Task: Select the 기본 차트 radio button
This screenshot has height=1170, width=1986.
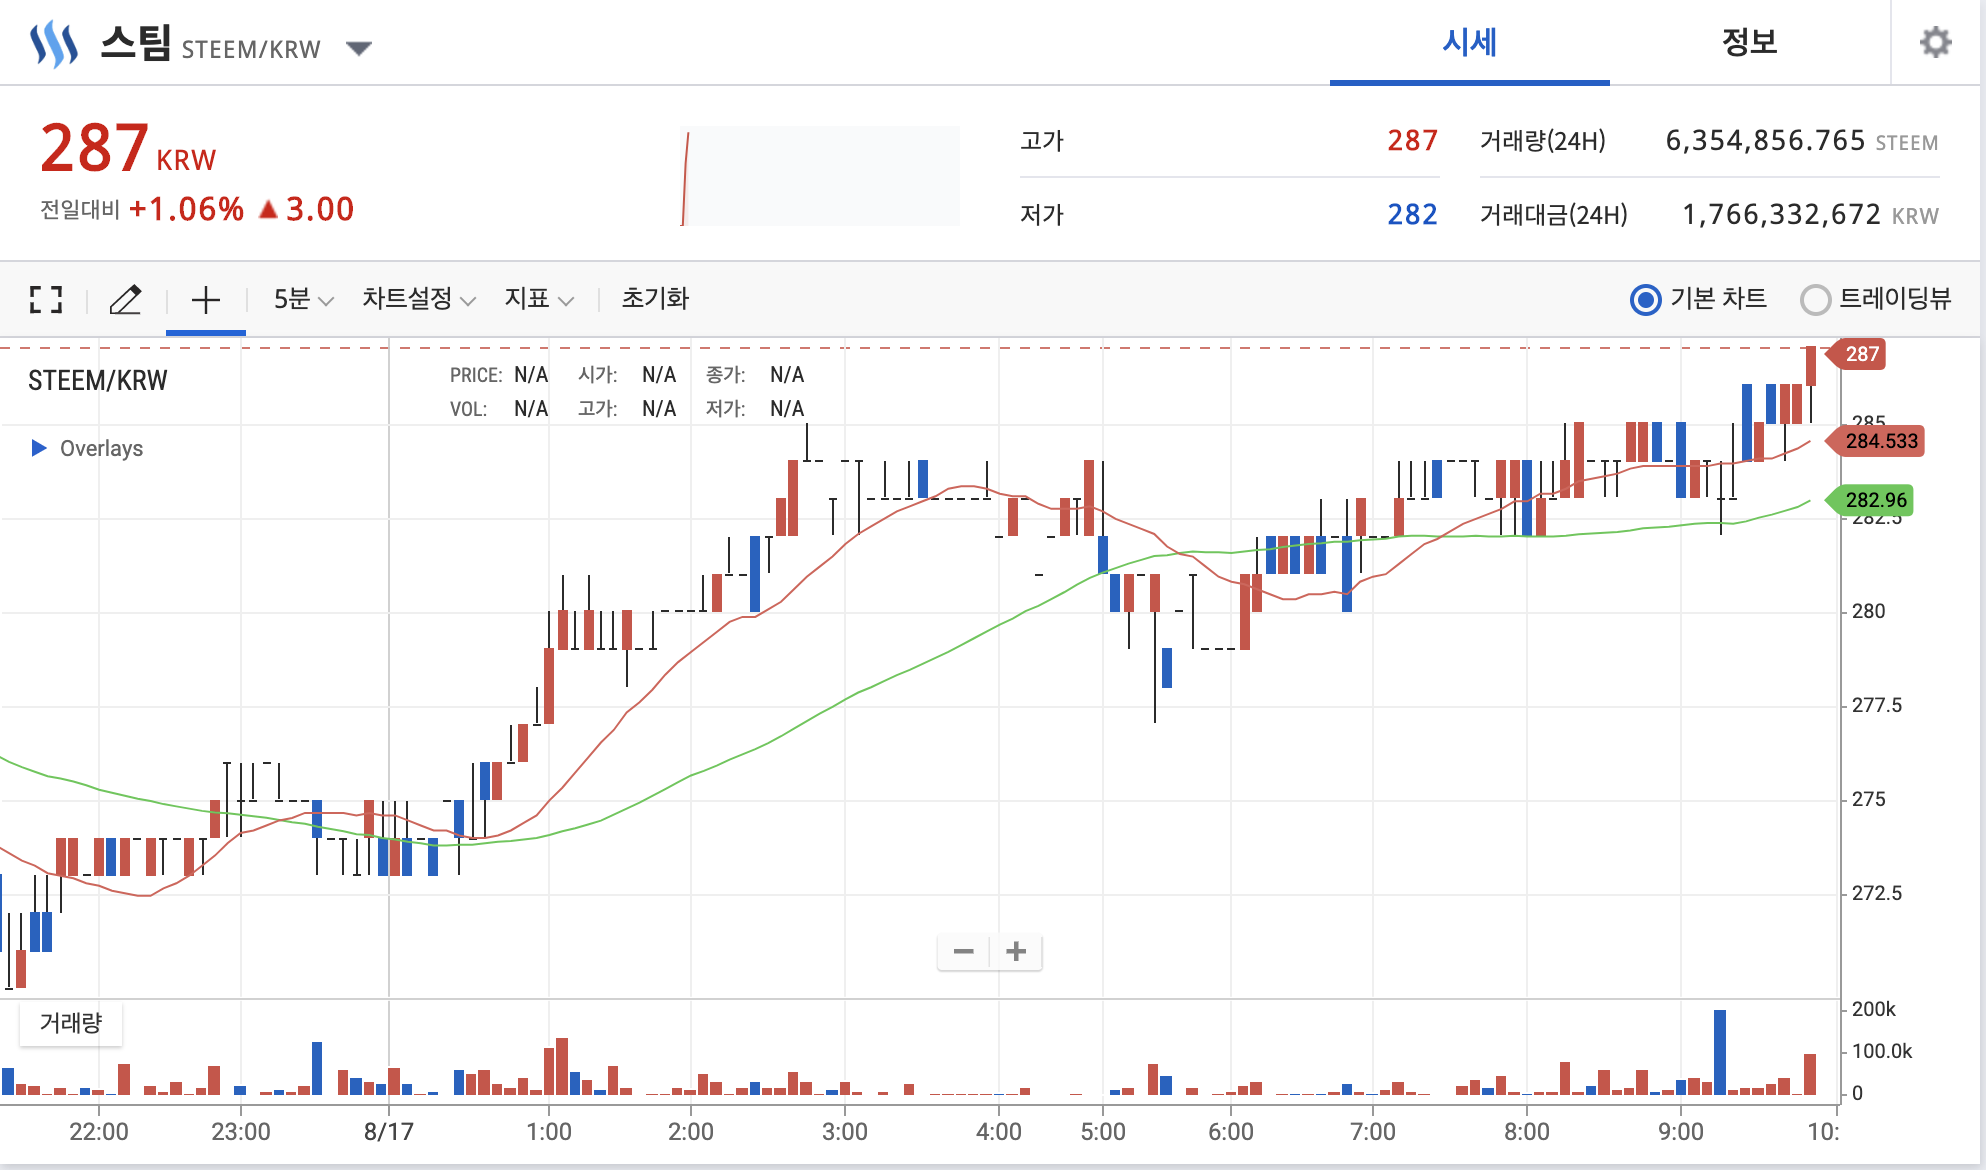Action: pos(1645,299)
